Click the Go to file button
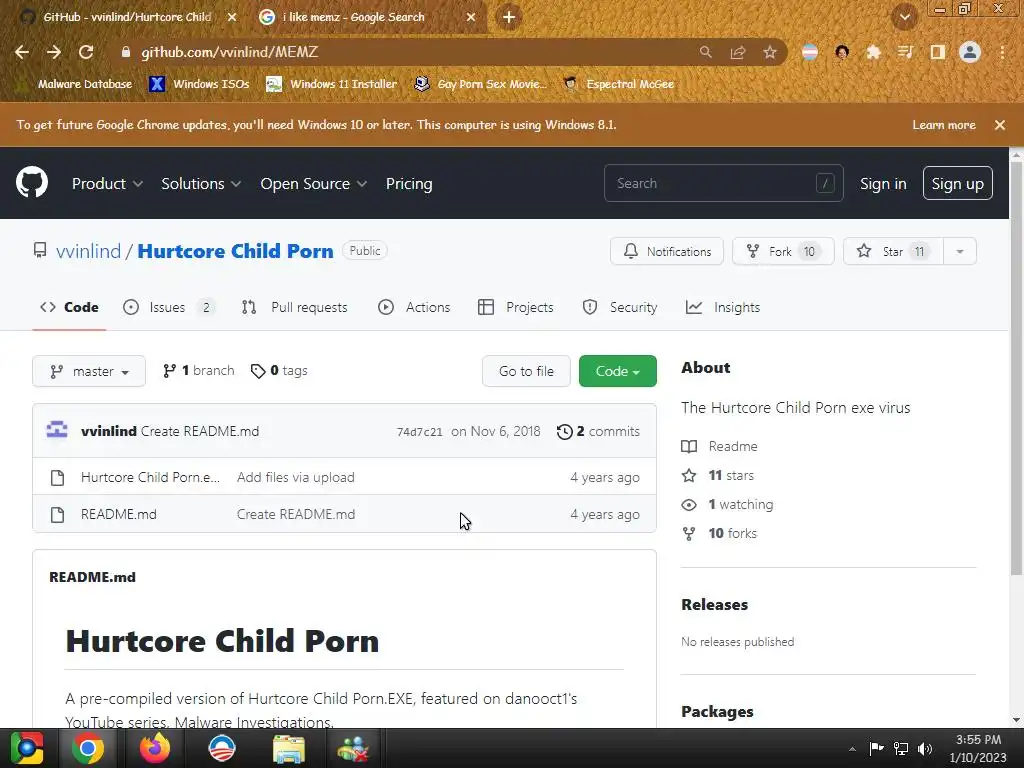 [x=526, y=371]
